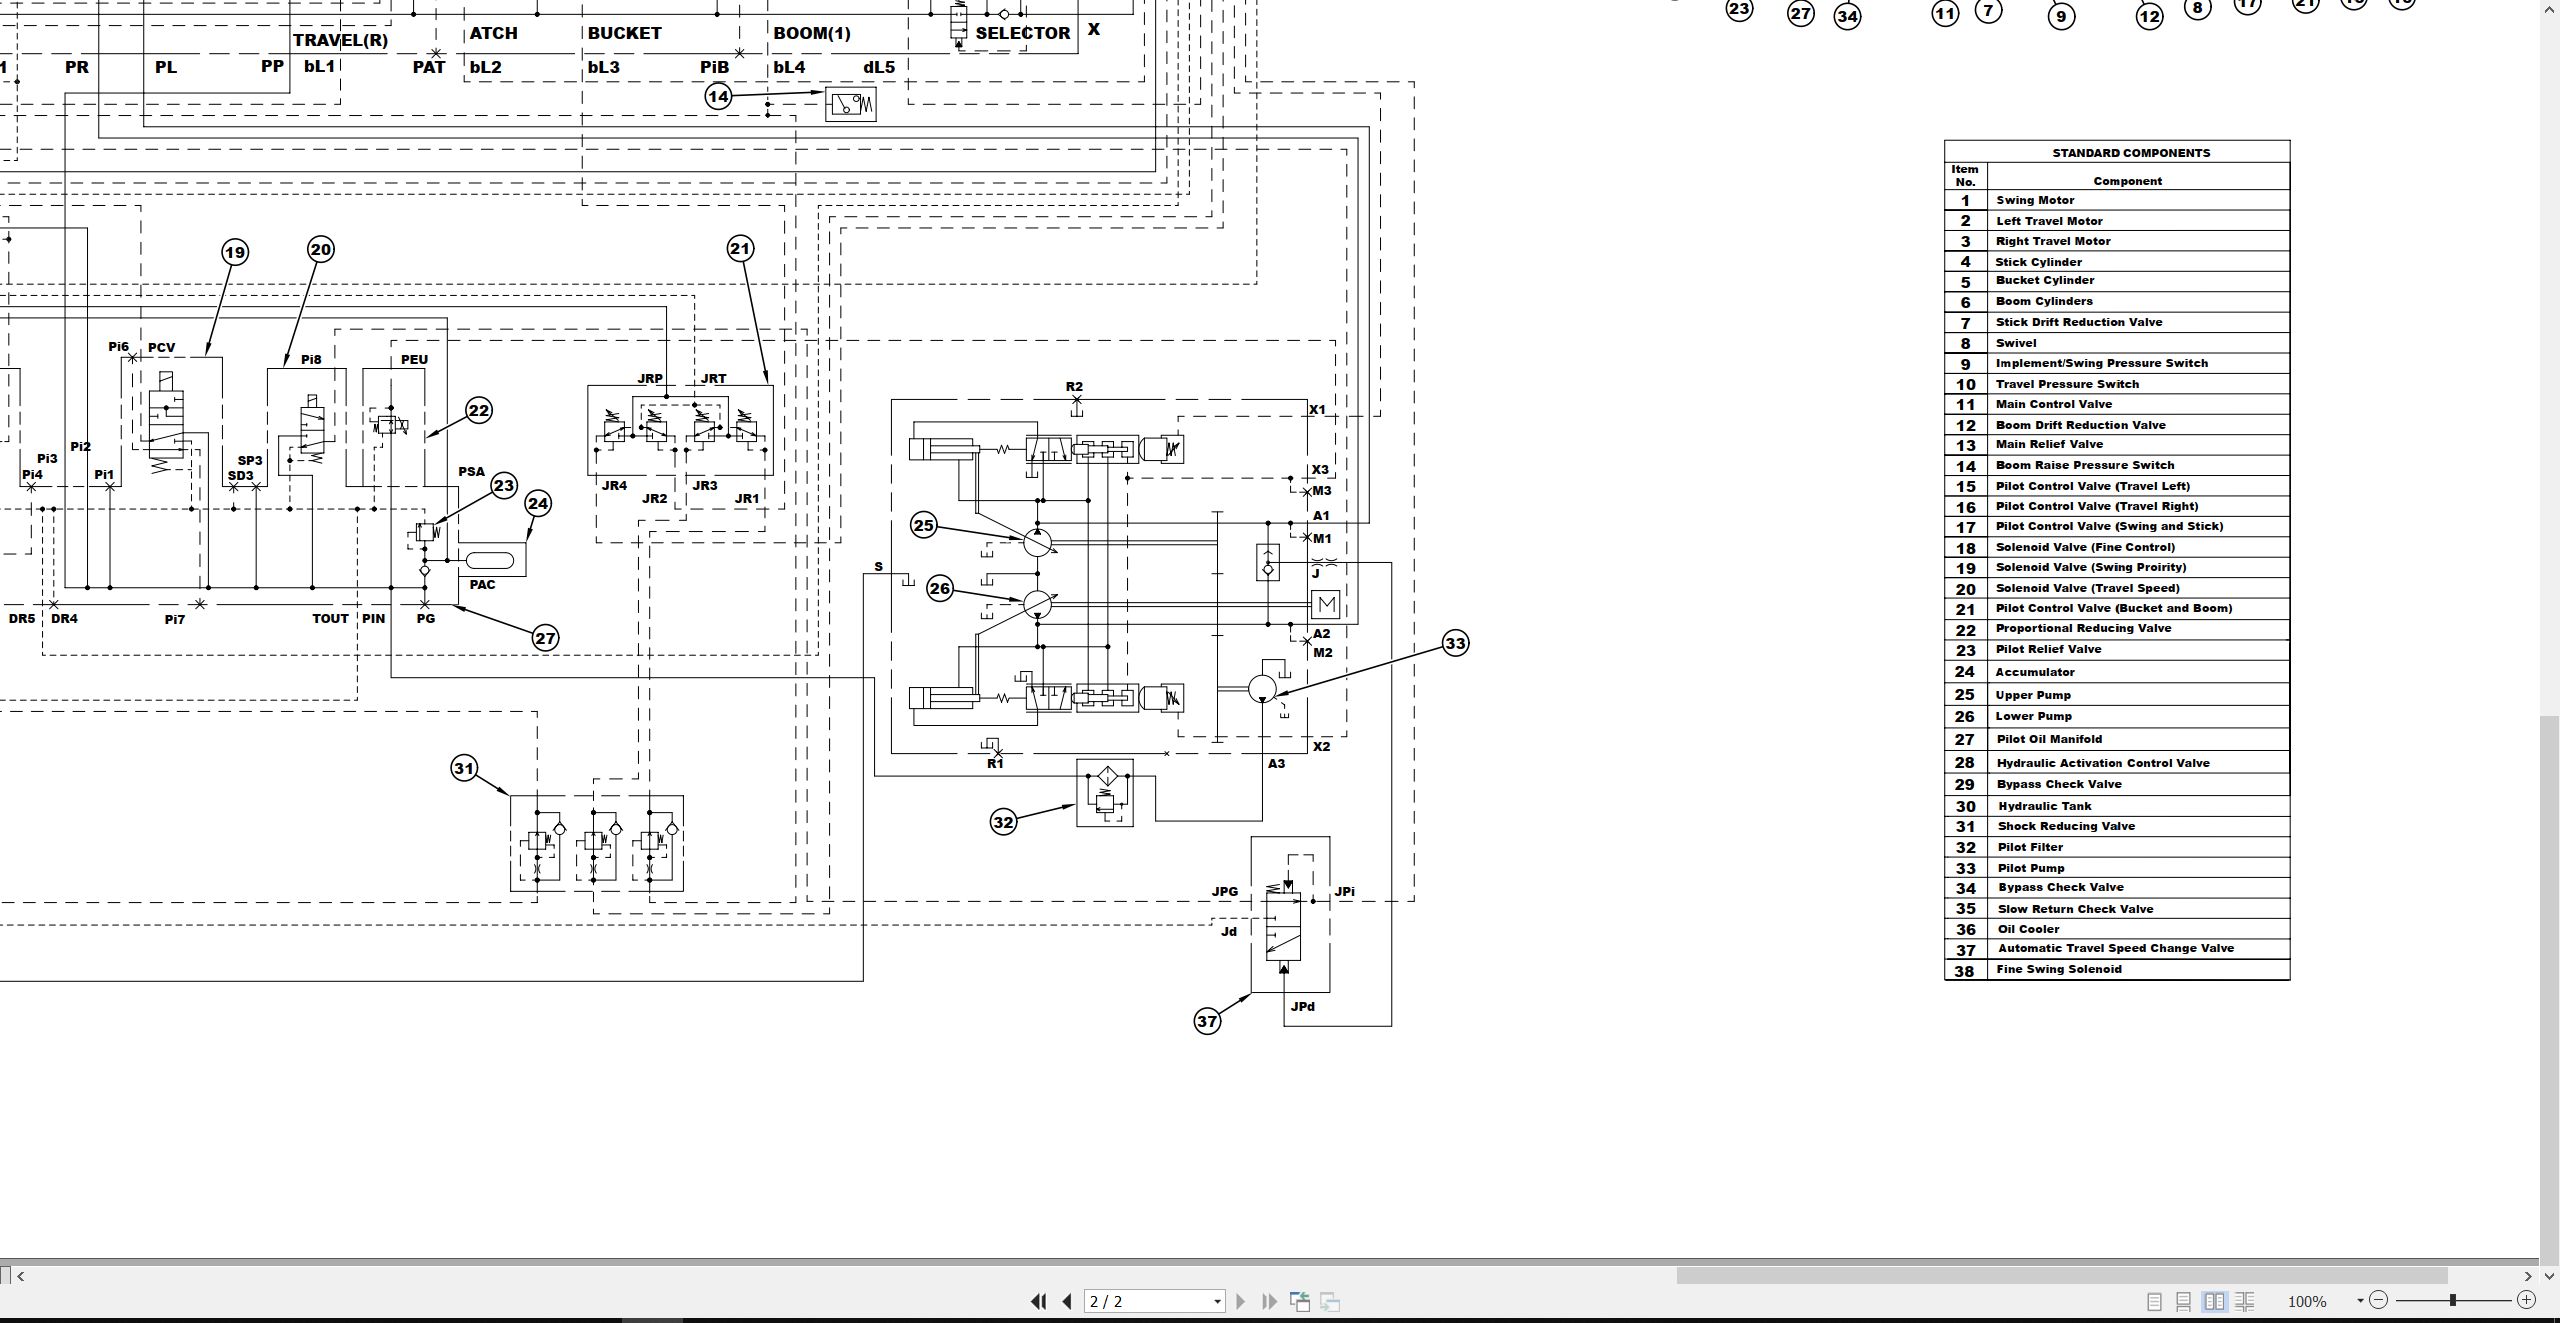
Task: Click 'Main Control Valve' table entry
Action: (x=2054, y=404)
